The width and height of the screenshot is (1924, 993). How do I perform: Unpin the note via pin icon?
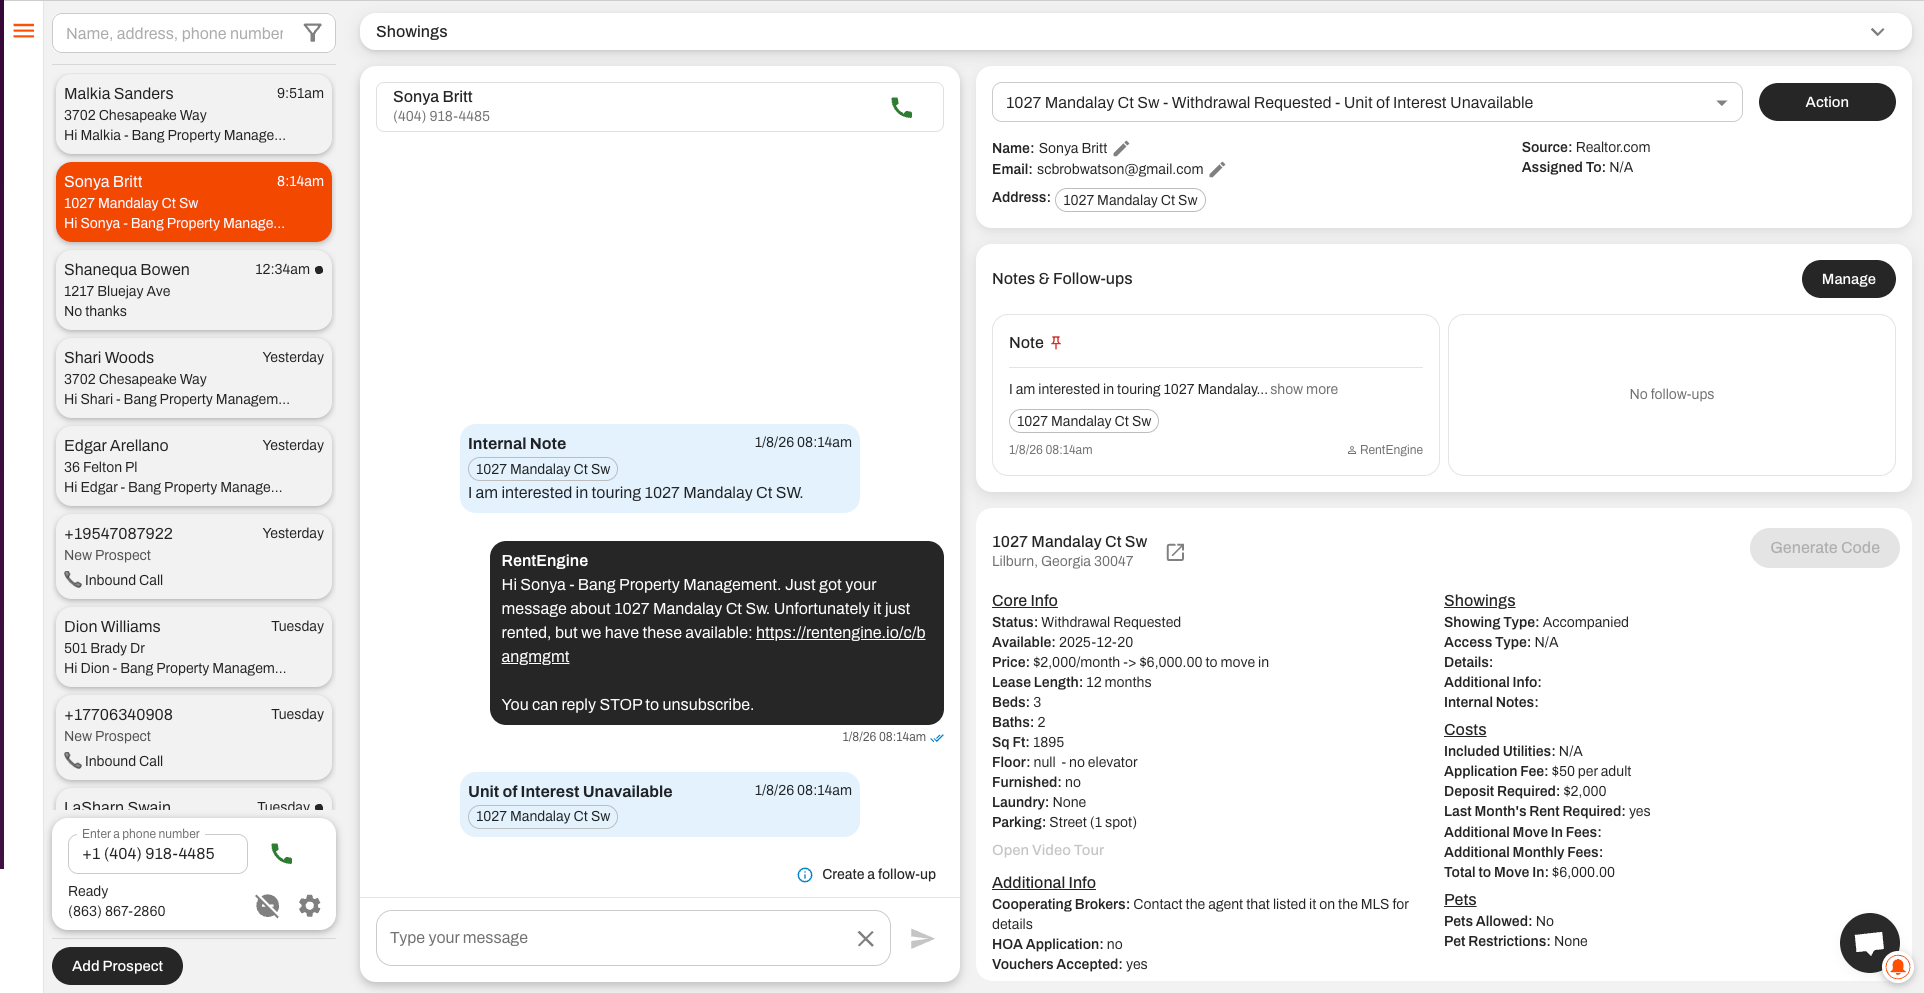point(1056,343)
